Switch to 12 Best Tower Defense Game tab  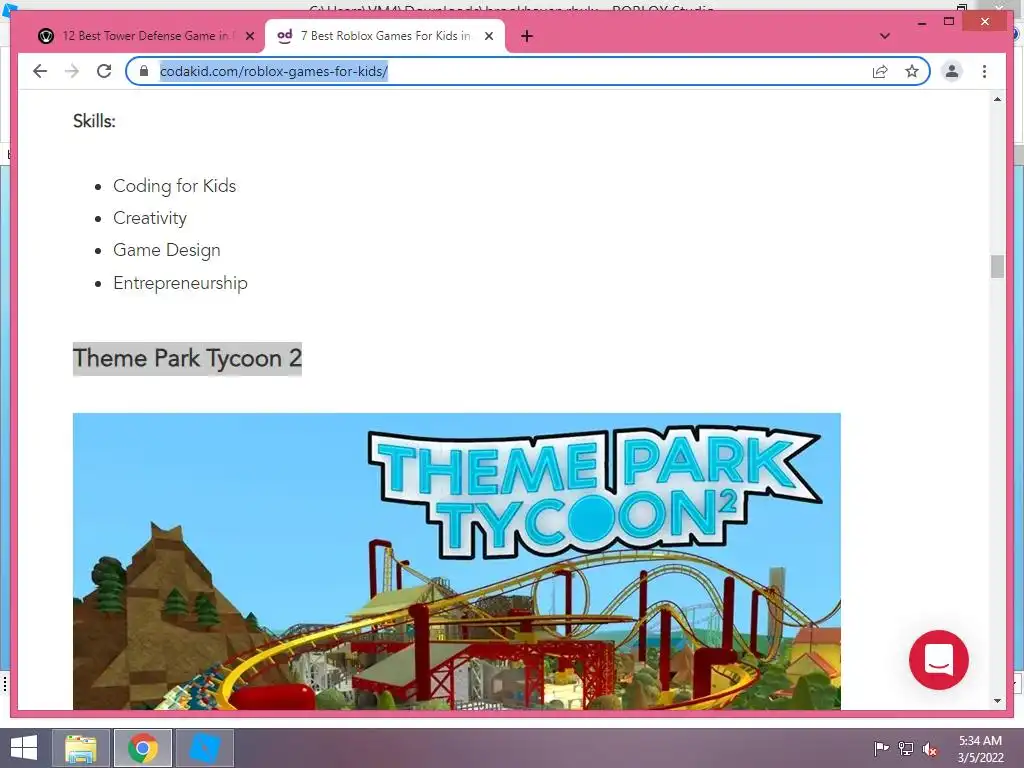[144, 36]
